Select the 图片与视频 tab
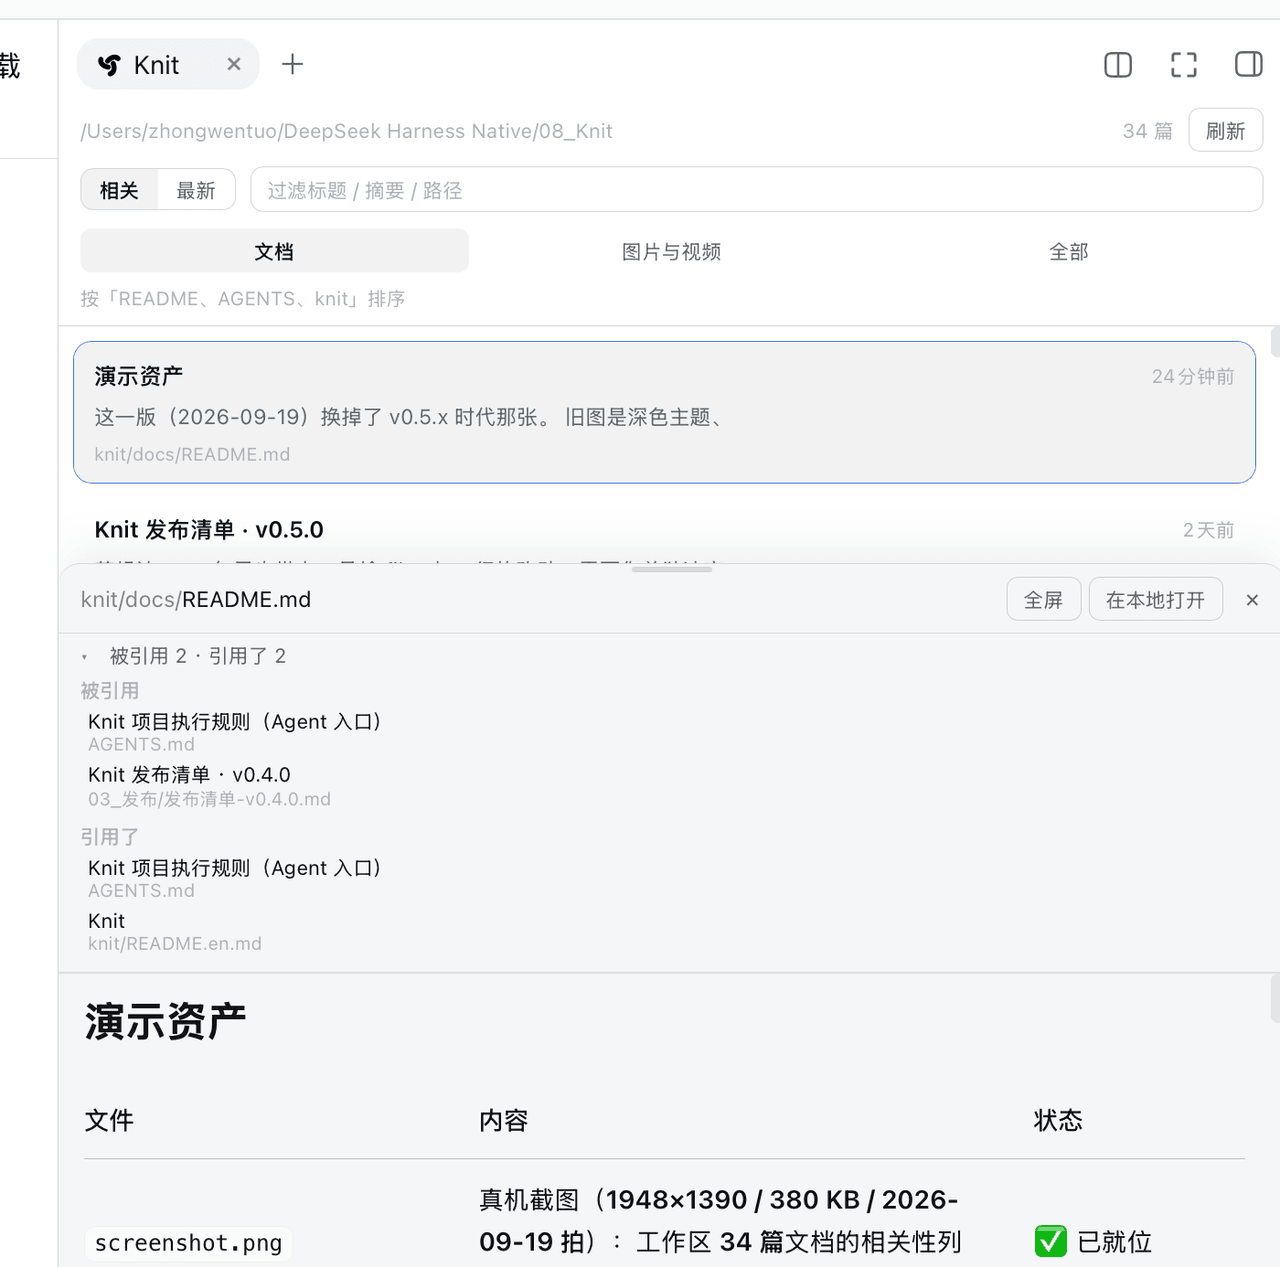This screenshot has width=1280, height=1267. point(672,251)
